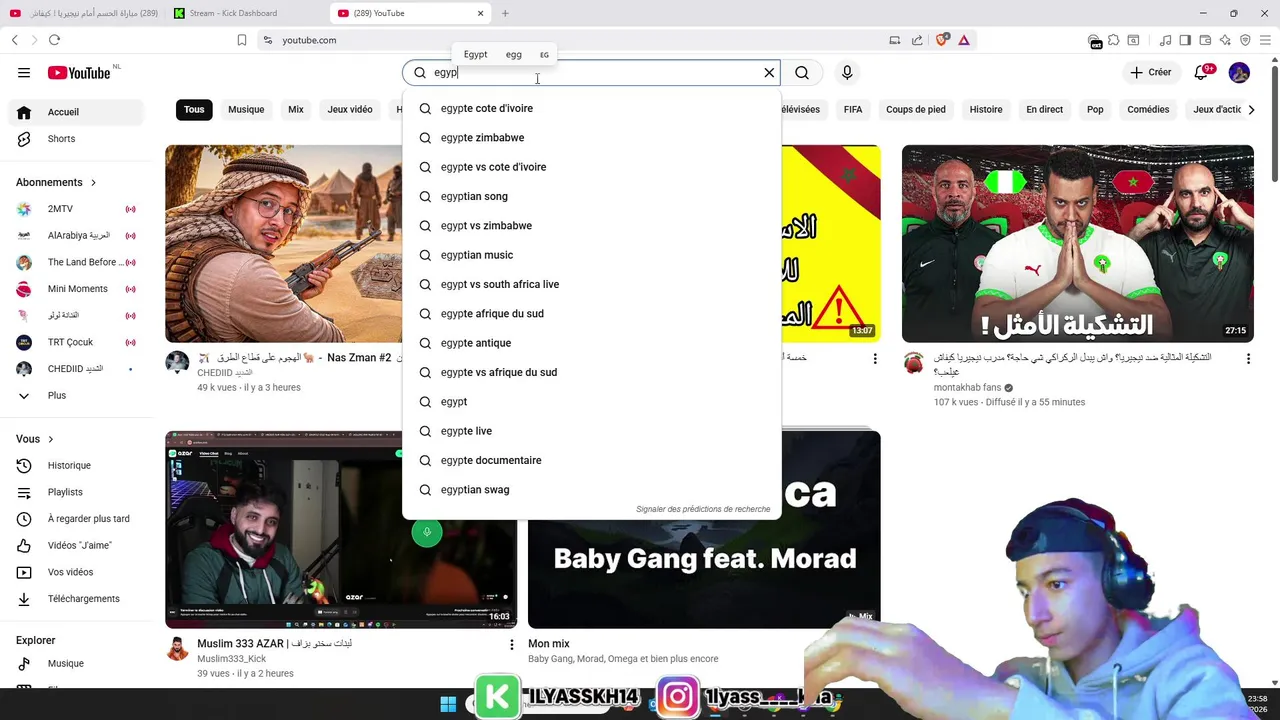The height and width of the screenshot is (720, 1280).
Task: Open Historique in the sidebar
Action: click(x=78, y=466)
